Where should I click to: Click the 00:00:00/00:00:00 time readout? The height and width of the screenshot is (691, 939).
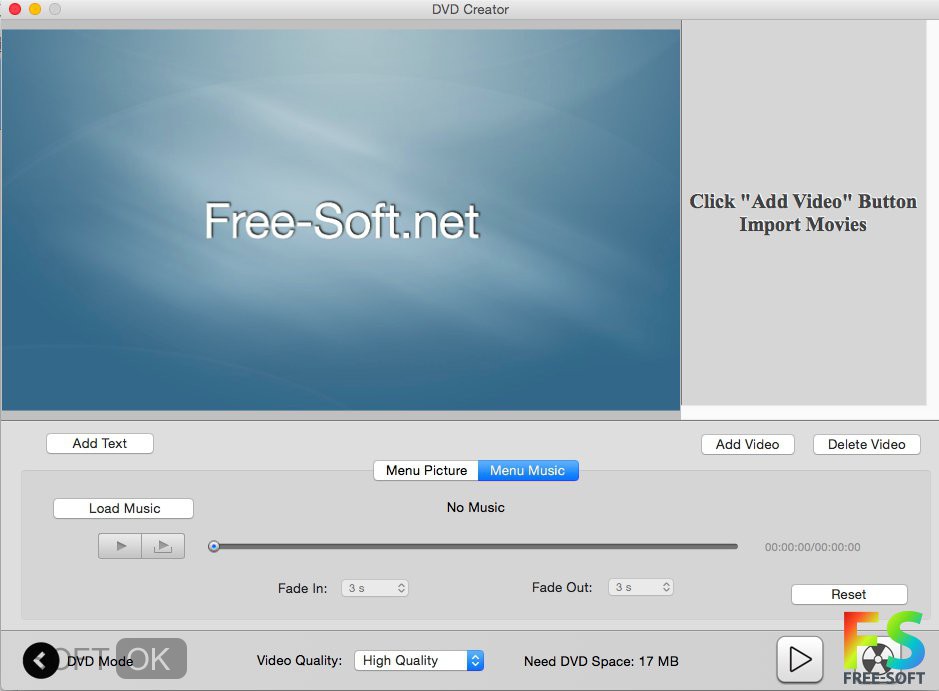(x=813, y=547)
